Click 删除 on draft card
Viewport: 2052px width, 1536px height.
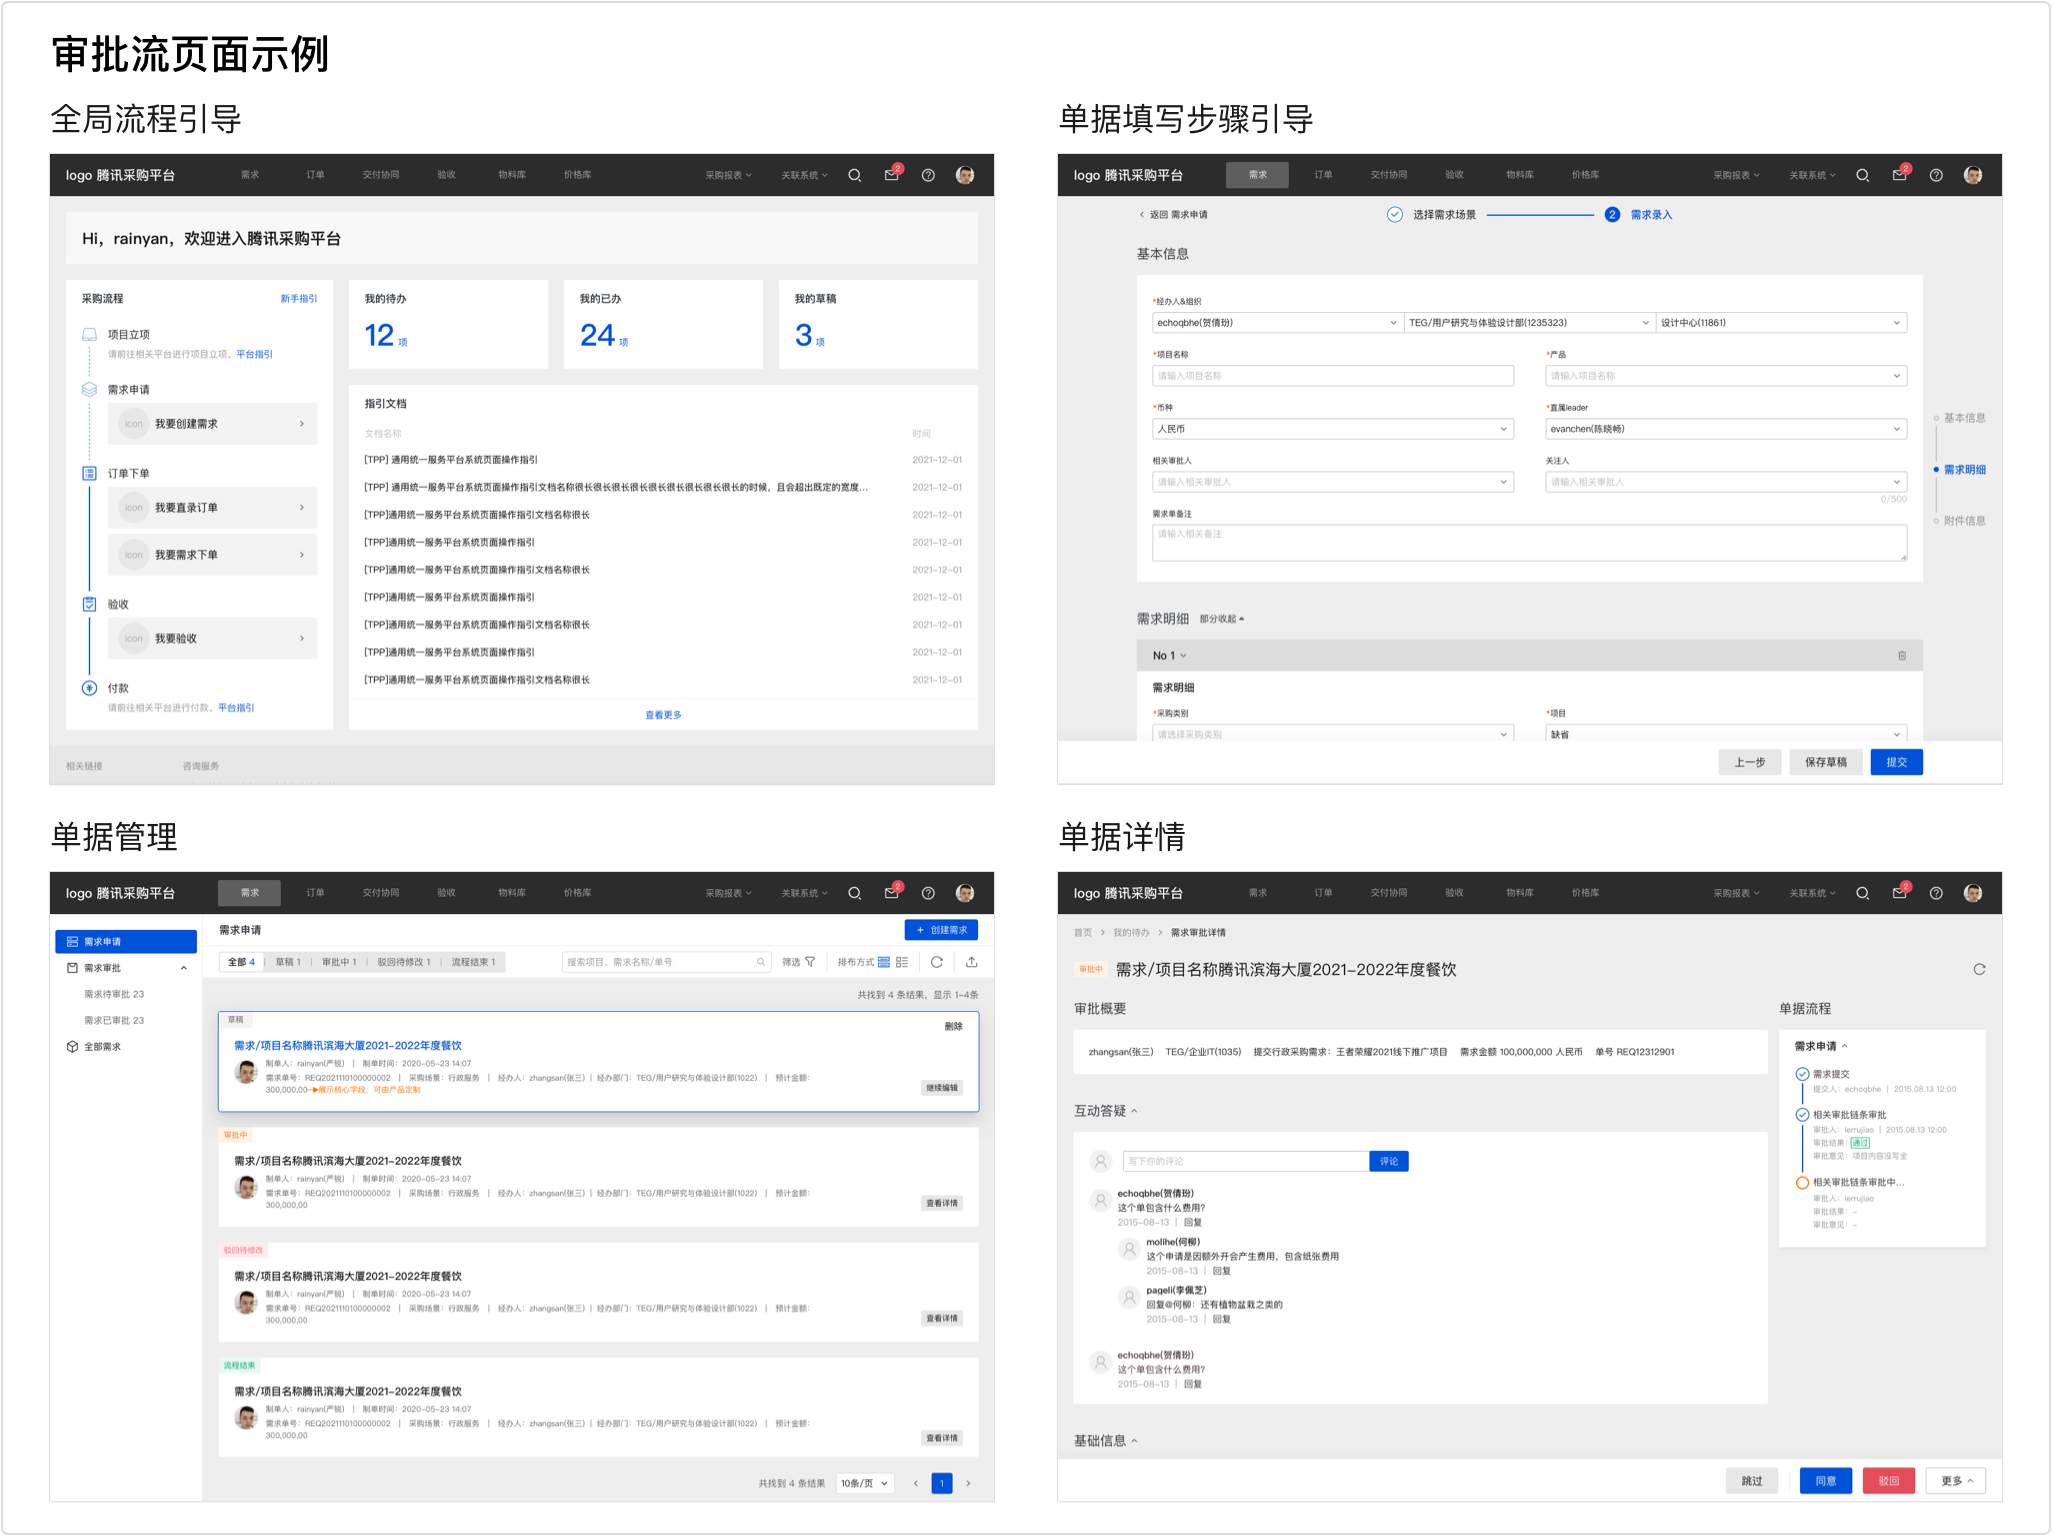tap(953, 1026)
